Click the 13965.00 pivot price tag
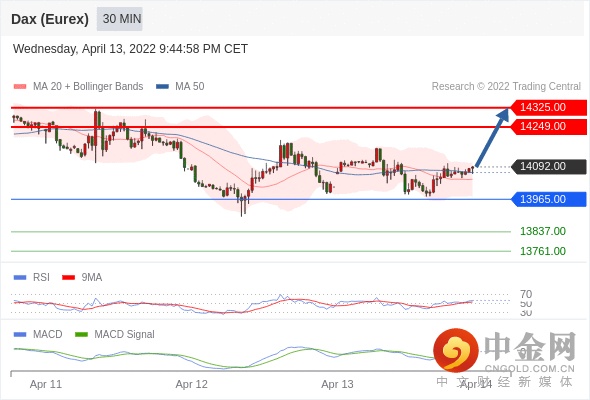The width and height of the screenshot is (590, 400). pyautogui.click(x=549, y=199)
